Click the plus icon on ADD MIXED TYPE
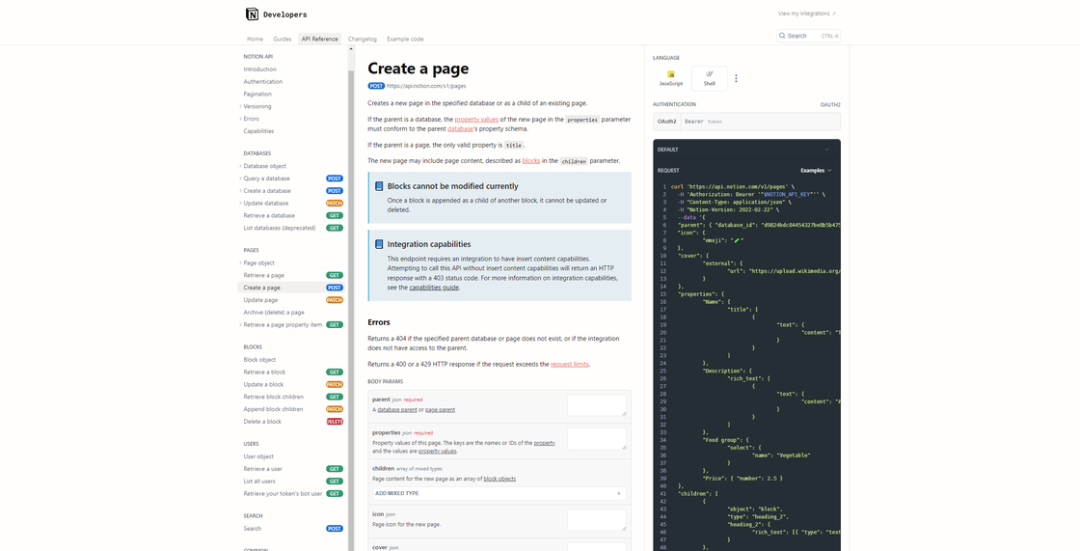The height and width of the screenshot is (551, 1080). click(x=619, y=493)
